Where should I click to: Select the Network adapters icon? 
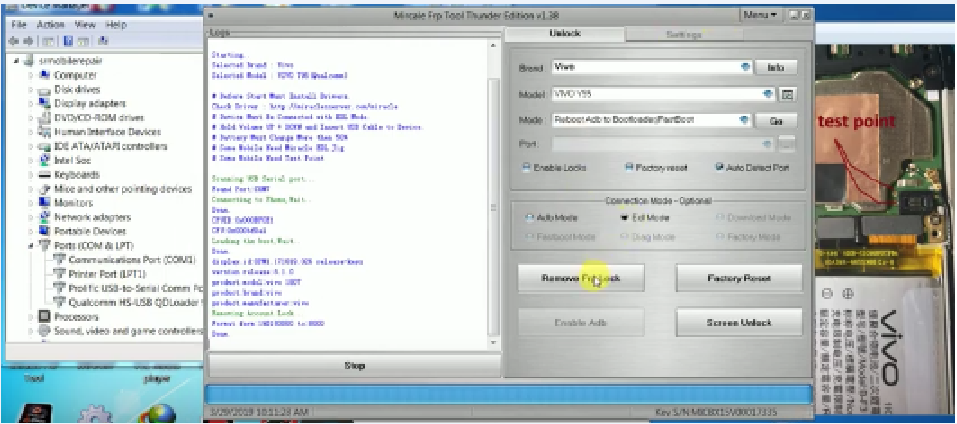44,217
